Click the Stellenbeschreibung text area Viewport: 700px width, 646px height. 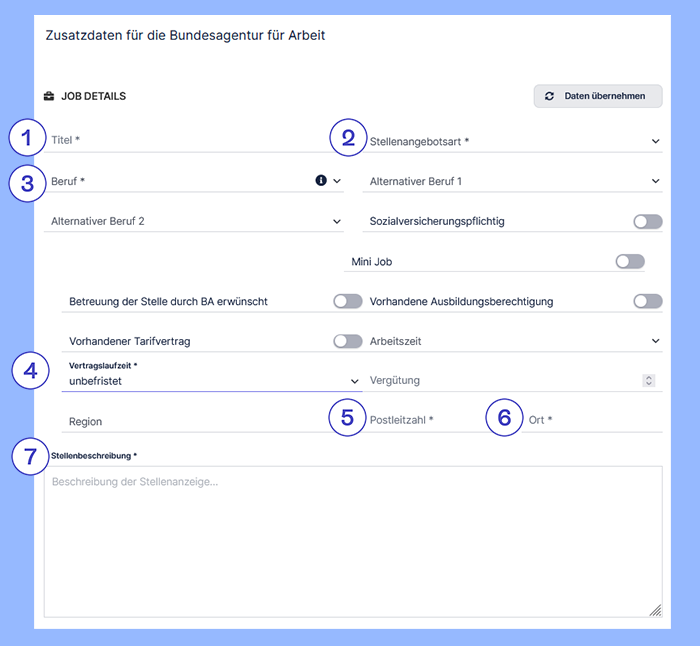point(352,540)
